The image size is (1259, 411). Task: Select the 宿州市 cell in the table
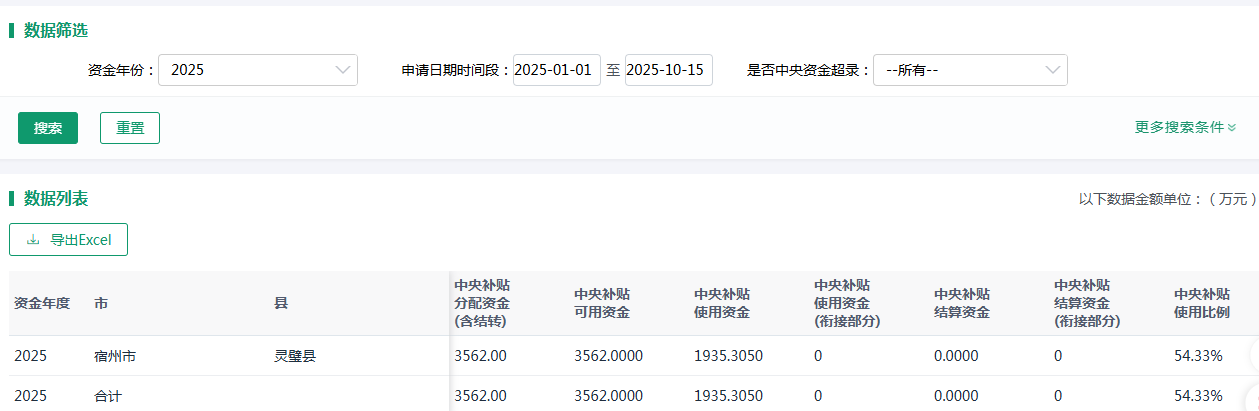[115, 356]
